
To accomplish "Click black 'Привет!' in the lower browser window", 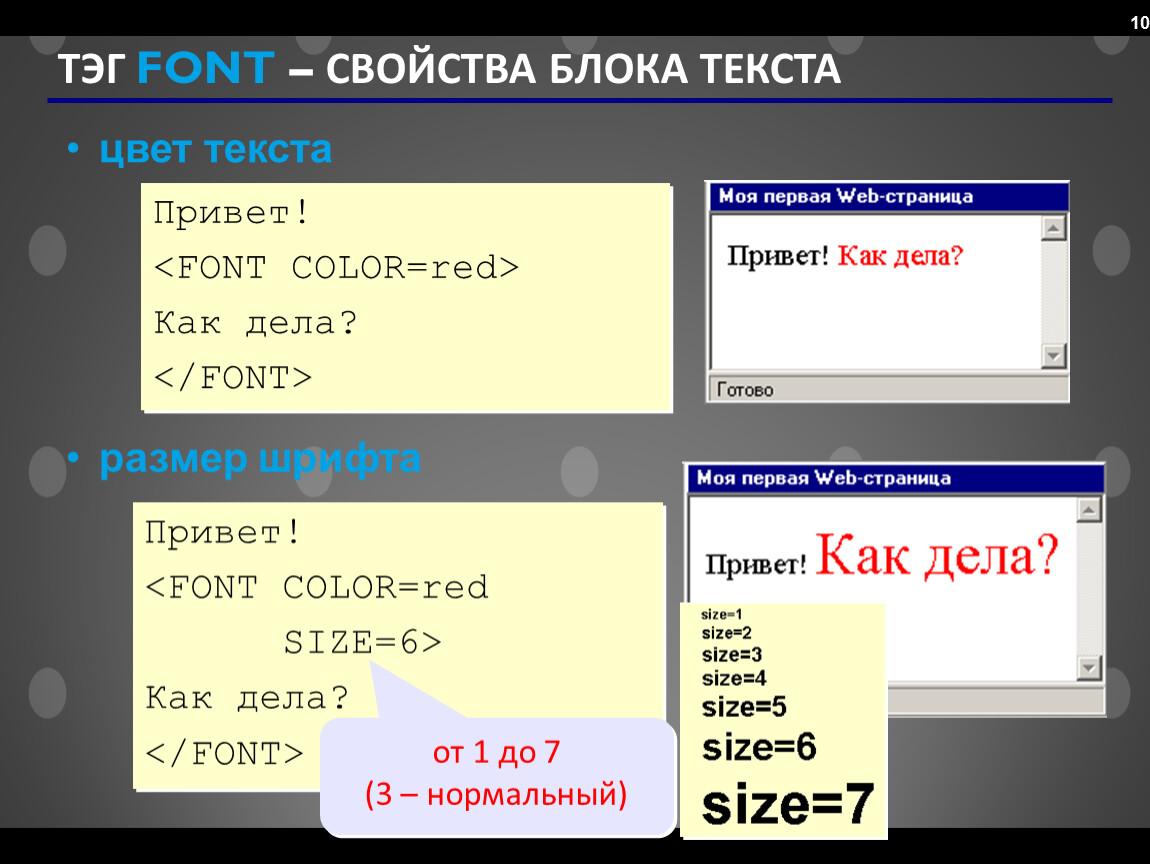I will 755,564.
